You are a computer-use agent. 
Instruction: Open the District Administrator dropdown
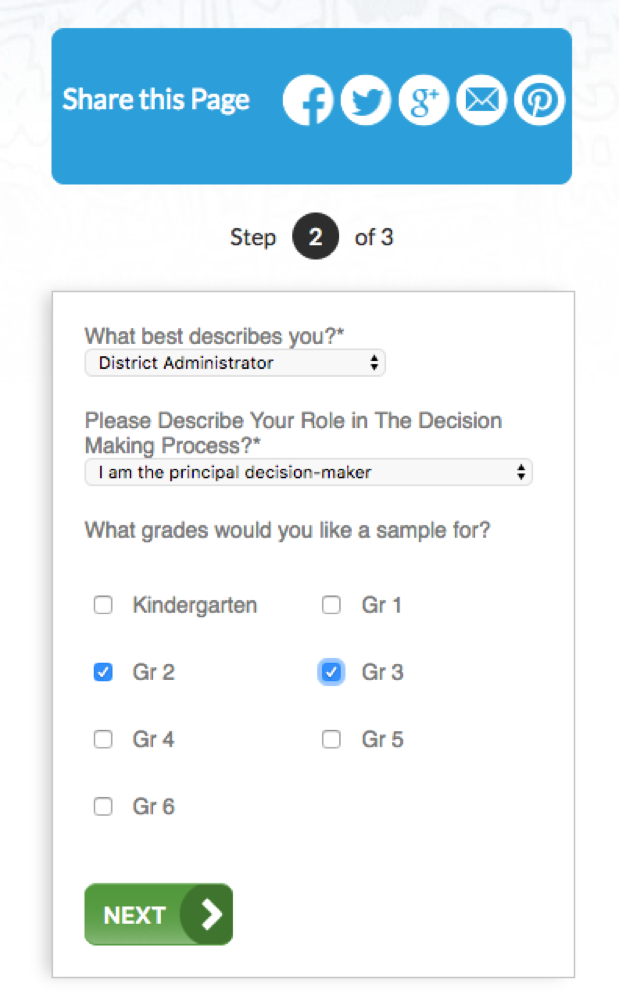pos(235,363)
